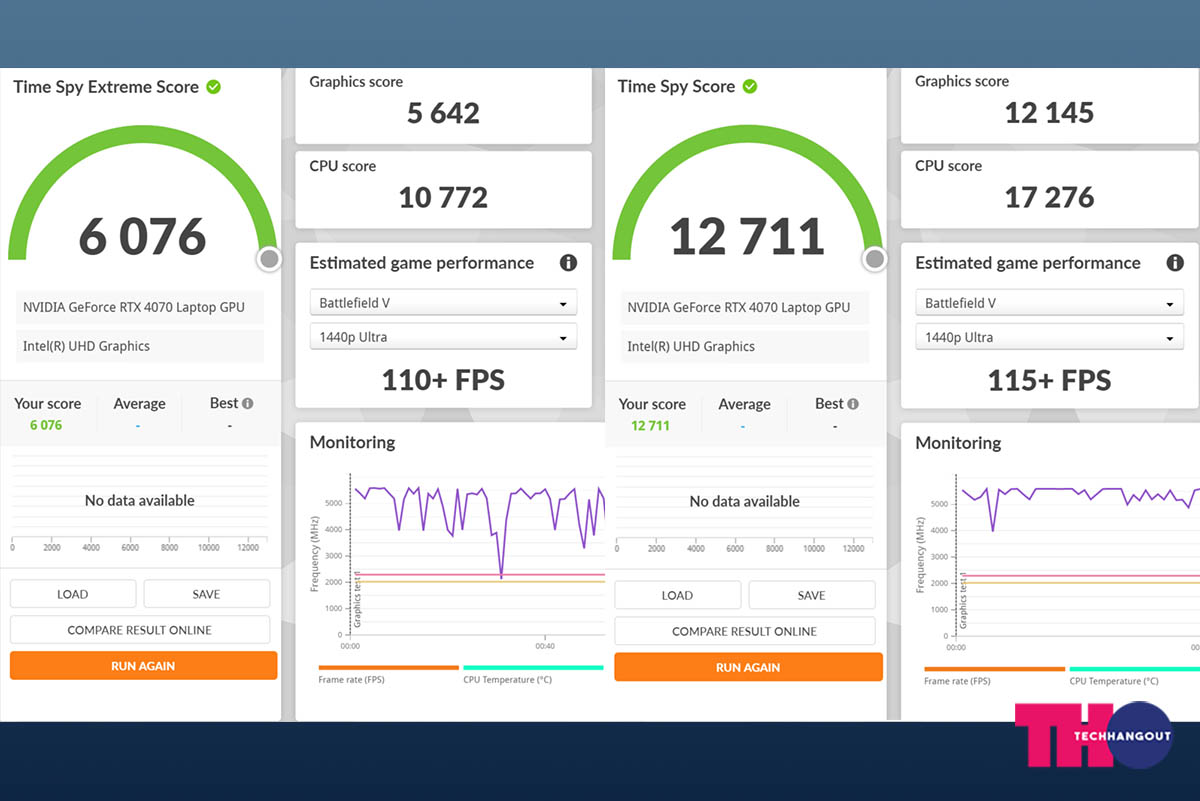Click the Graphics score value 12 145
The width and height of the screenshot is (1200, 801).
coord(1049,113)
